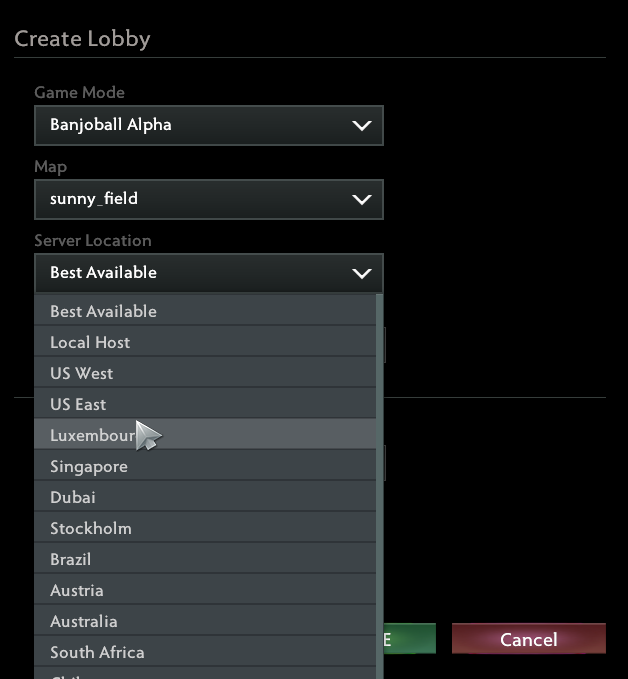Click the partially hidden green Create button

(410, 639)
